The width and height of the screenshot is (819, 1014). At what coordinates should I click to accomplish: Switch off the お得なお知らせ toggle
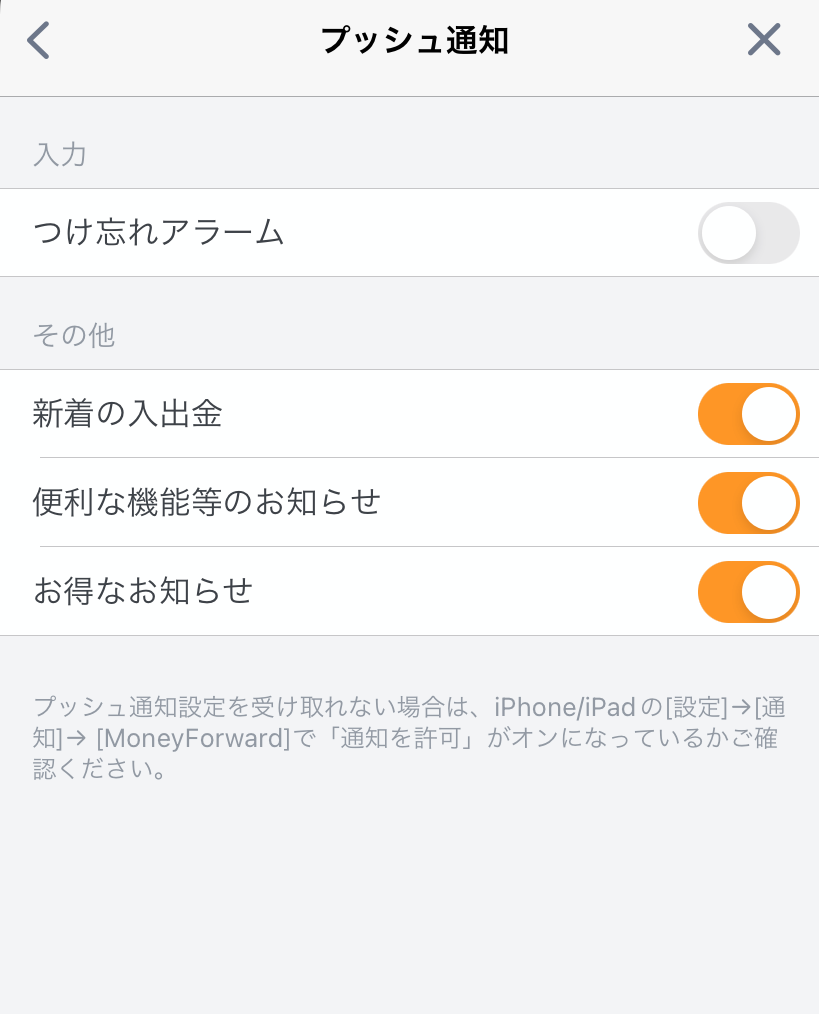point(748,592)
